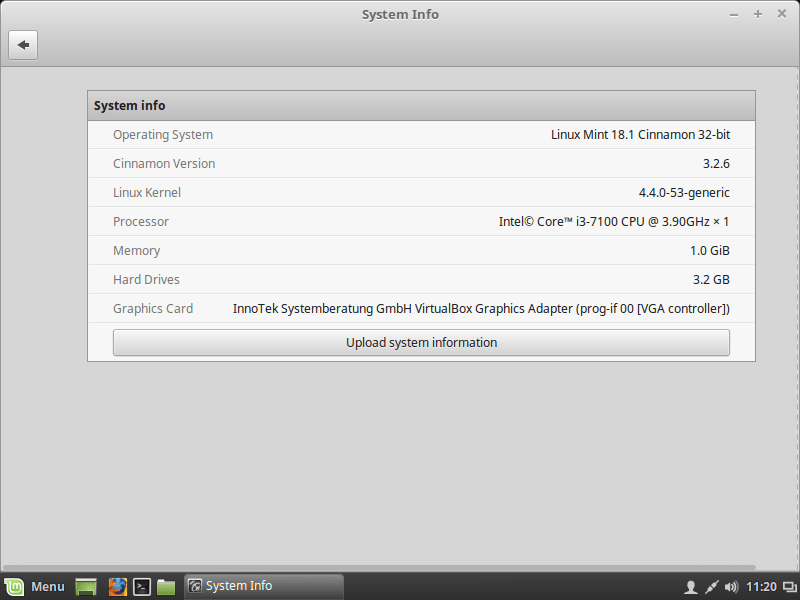Open the sound volume tray icon
The height and width of the screenshot is (600, 800).
[x=732, y=587]
